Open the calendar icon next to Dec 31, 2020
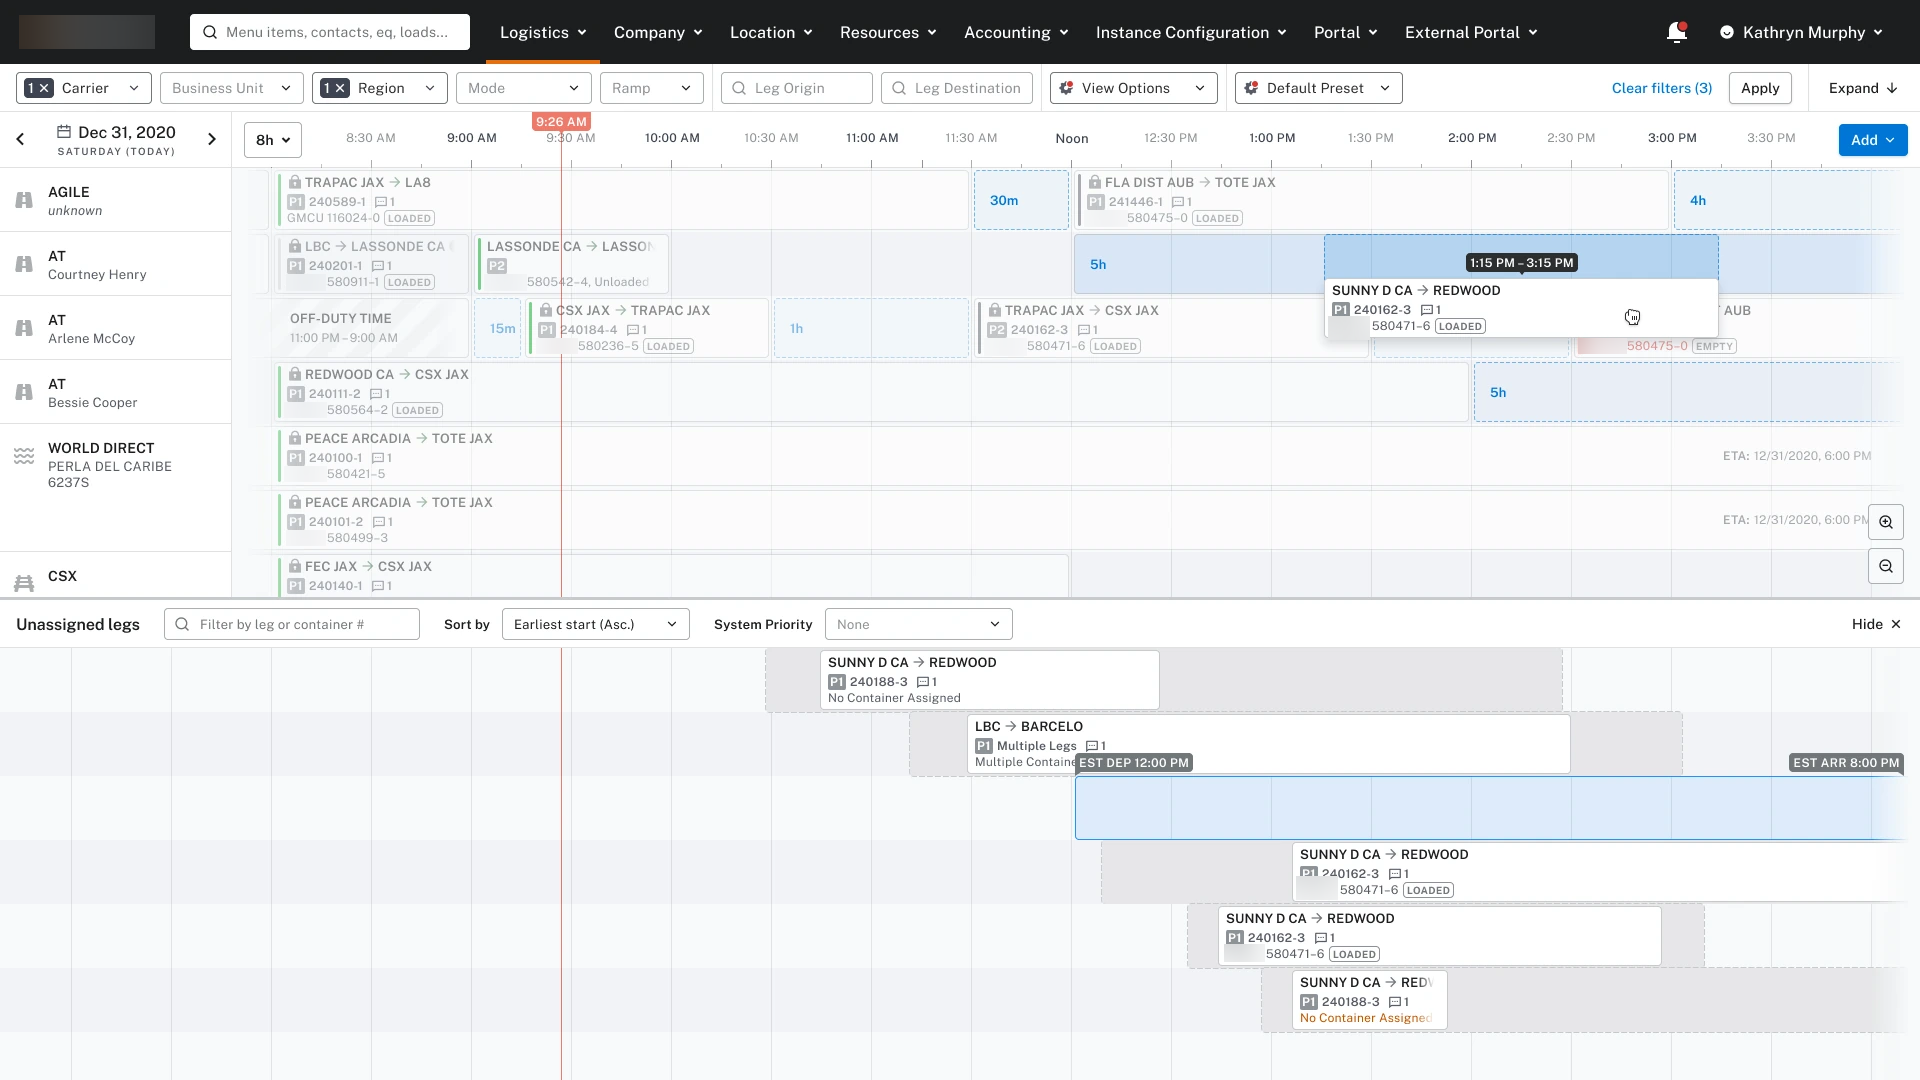The width and height of the screenshot is (1920, 1080). pyautogui.click(x=64, y=132)
